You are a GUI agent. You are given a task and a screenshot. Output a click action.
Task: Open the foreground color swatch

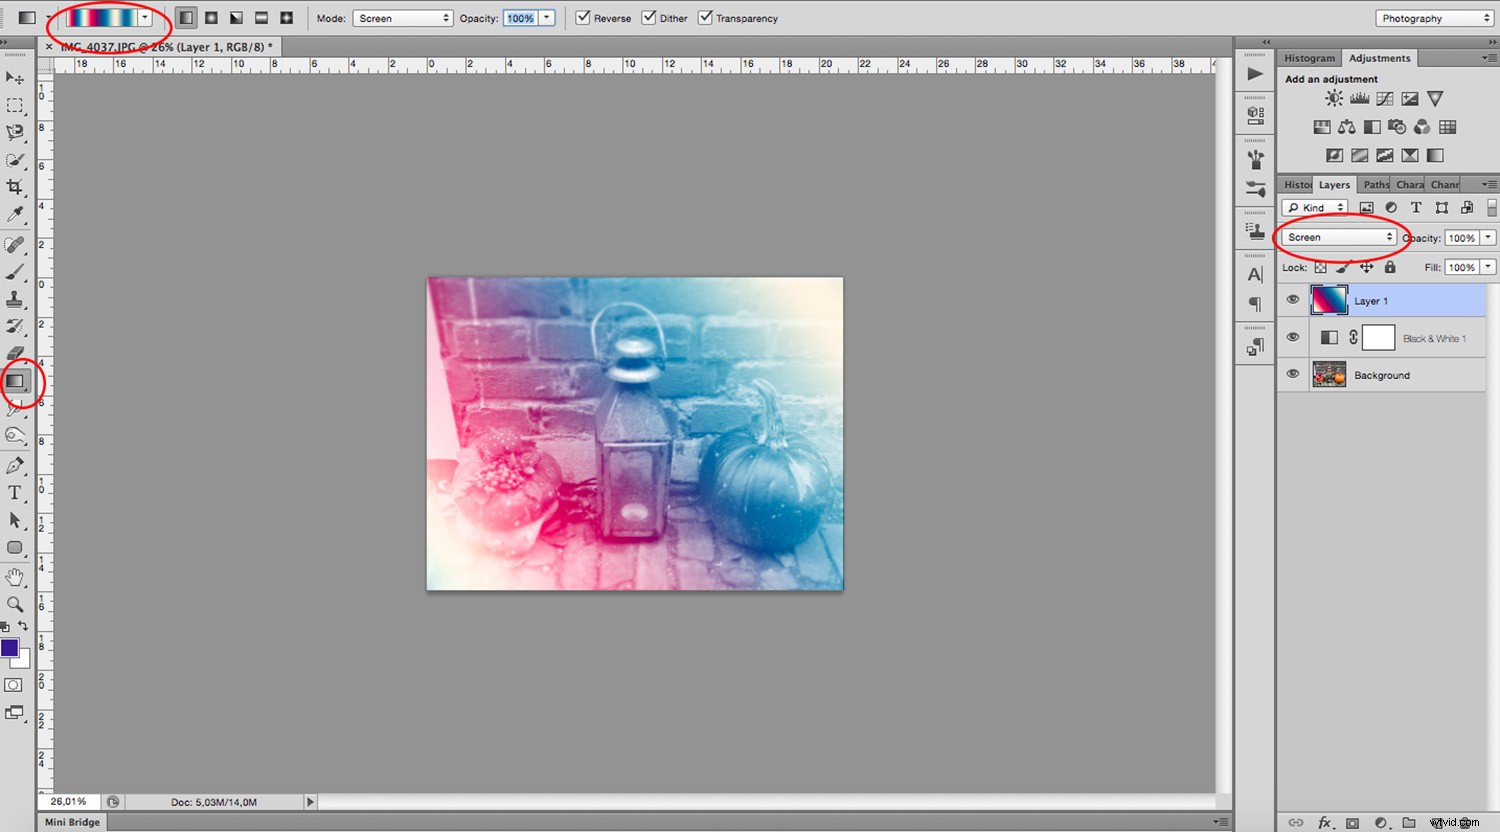[x=10, y=648]
